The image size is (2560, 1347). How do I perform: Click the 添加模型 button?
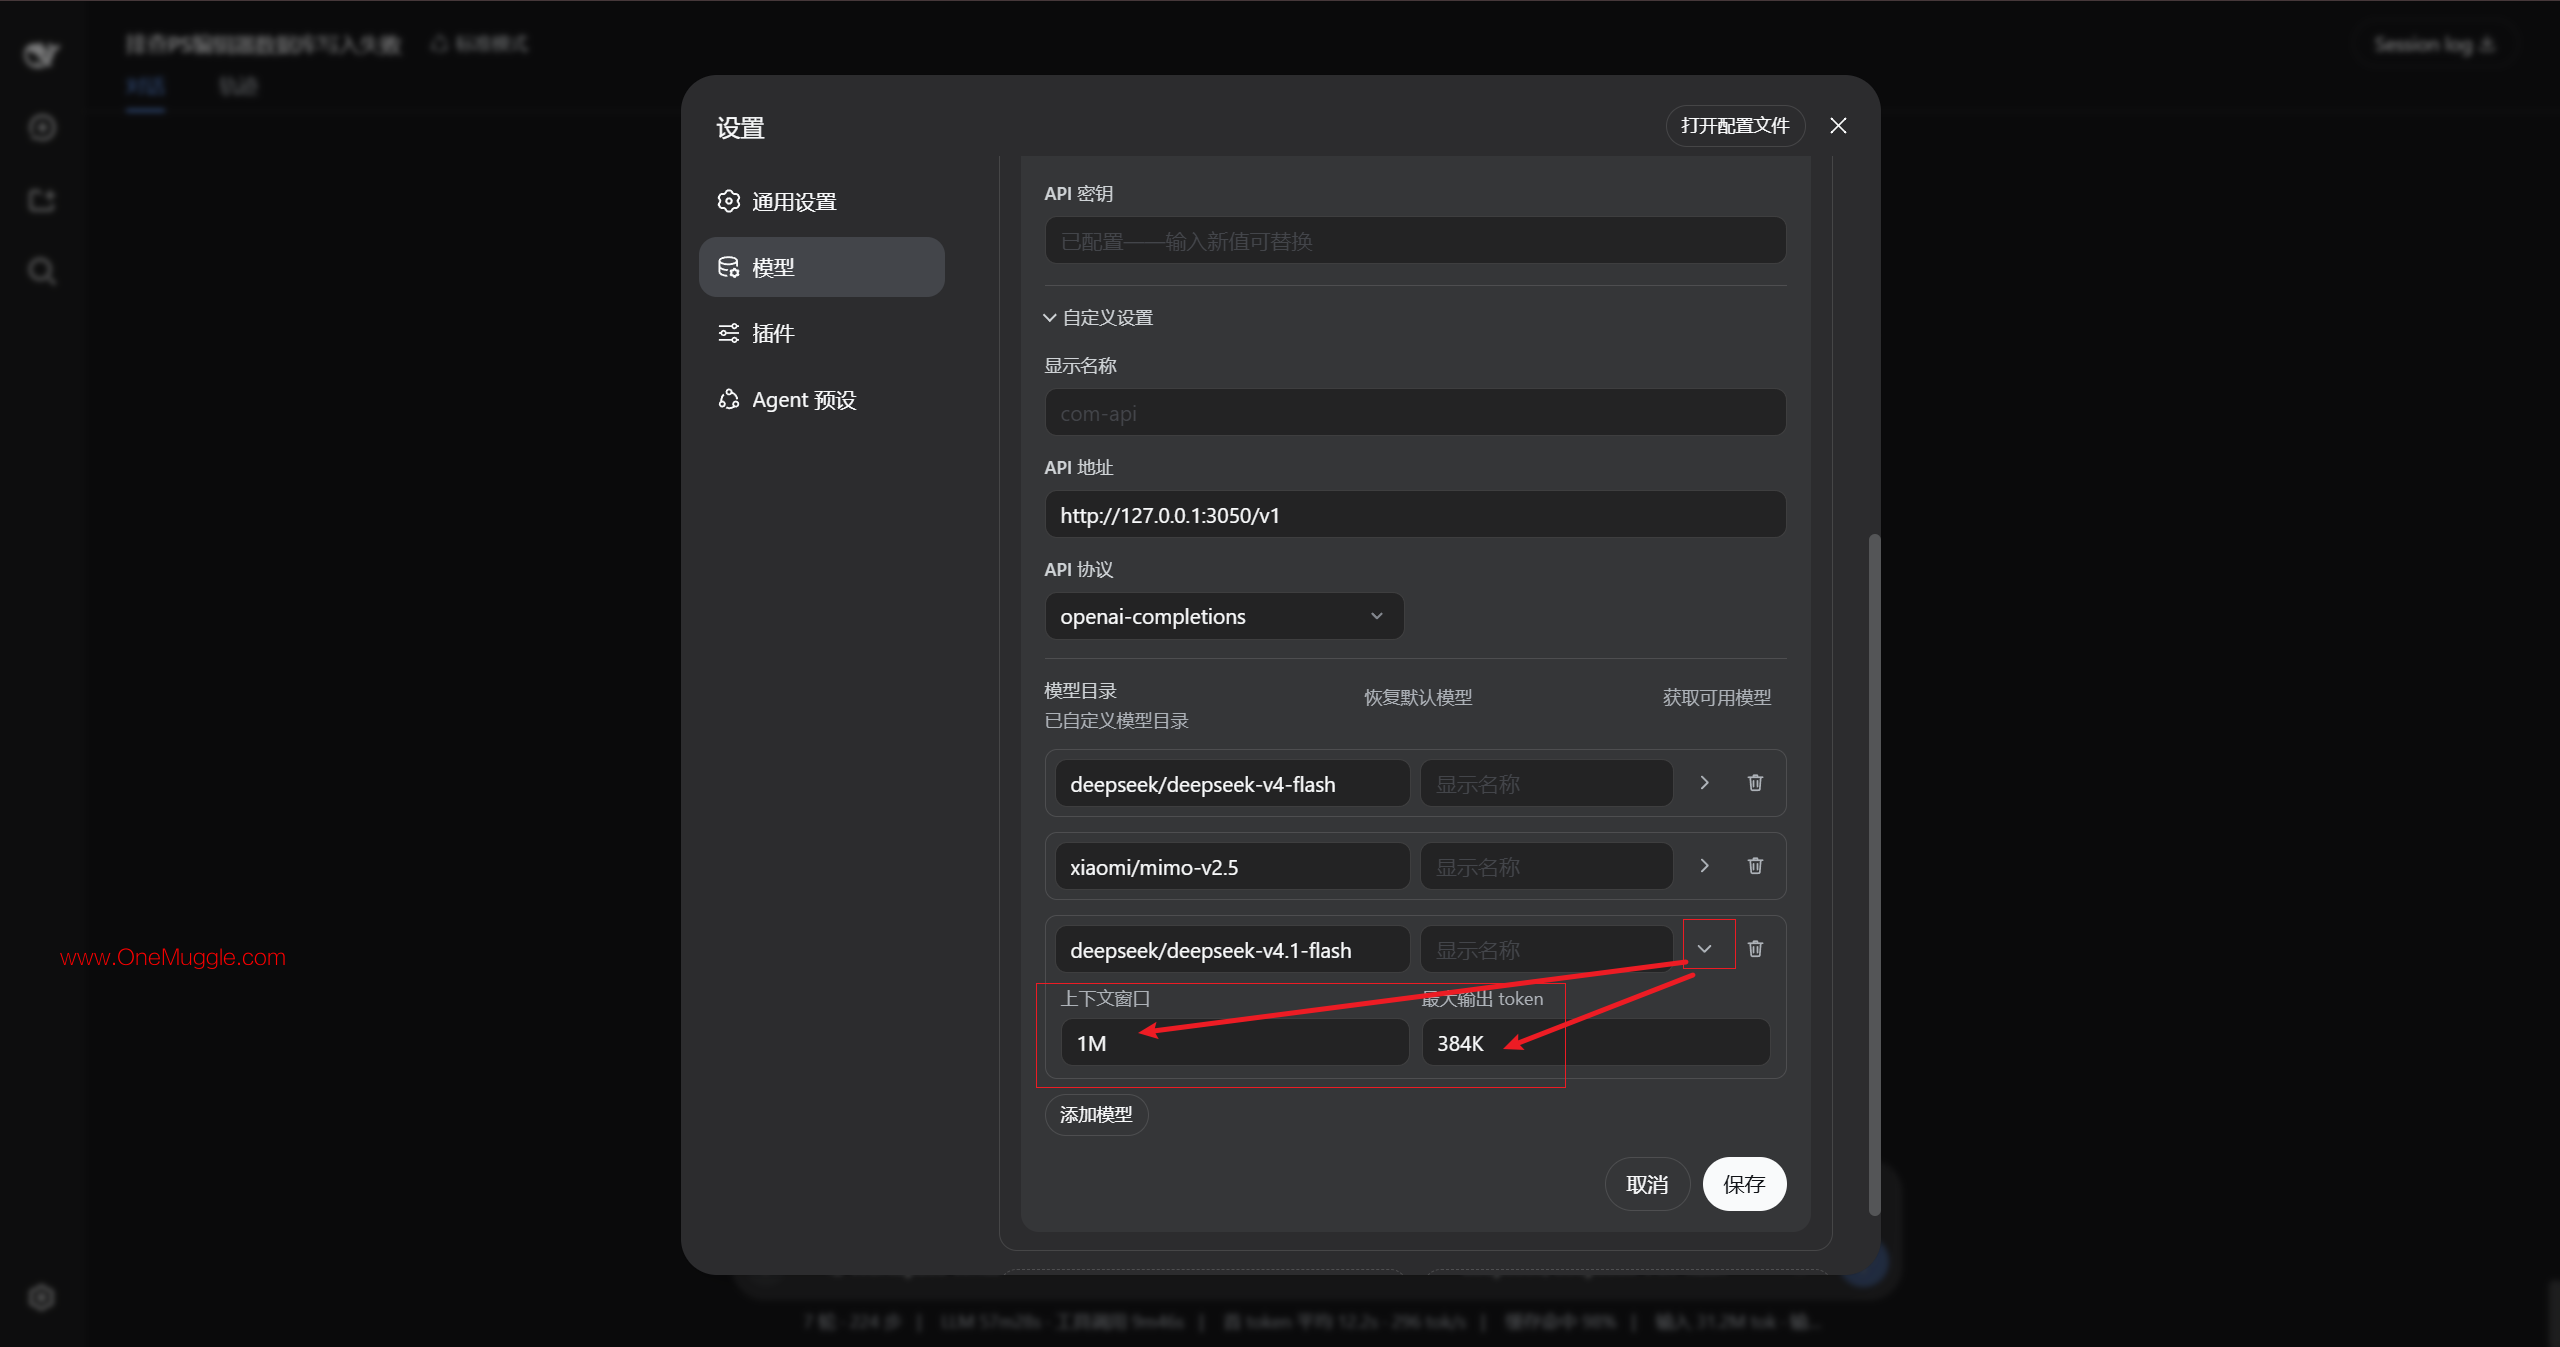click(1096, 1114)
